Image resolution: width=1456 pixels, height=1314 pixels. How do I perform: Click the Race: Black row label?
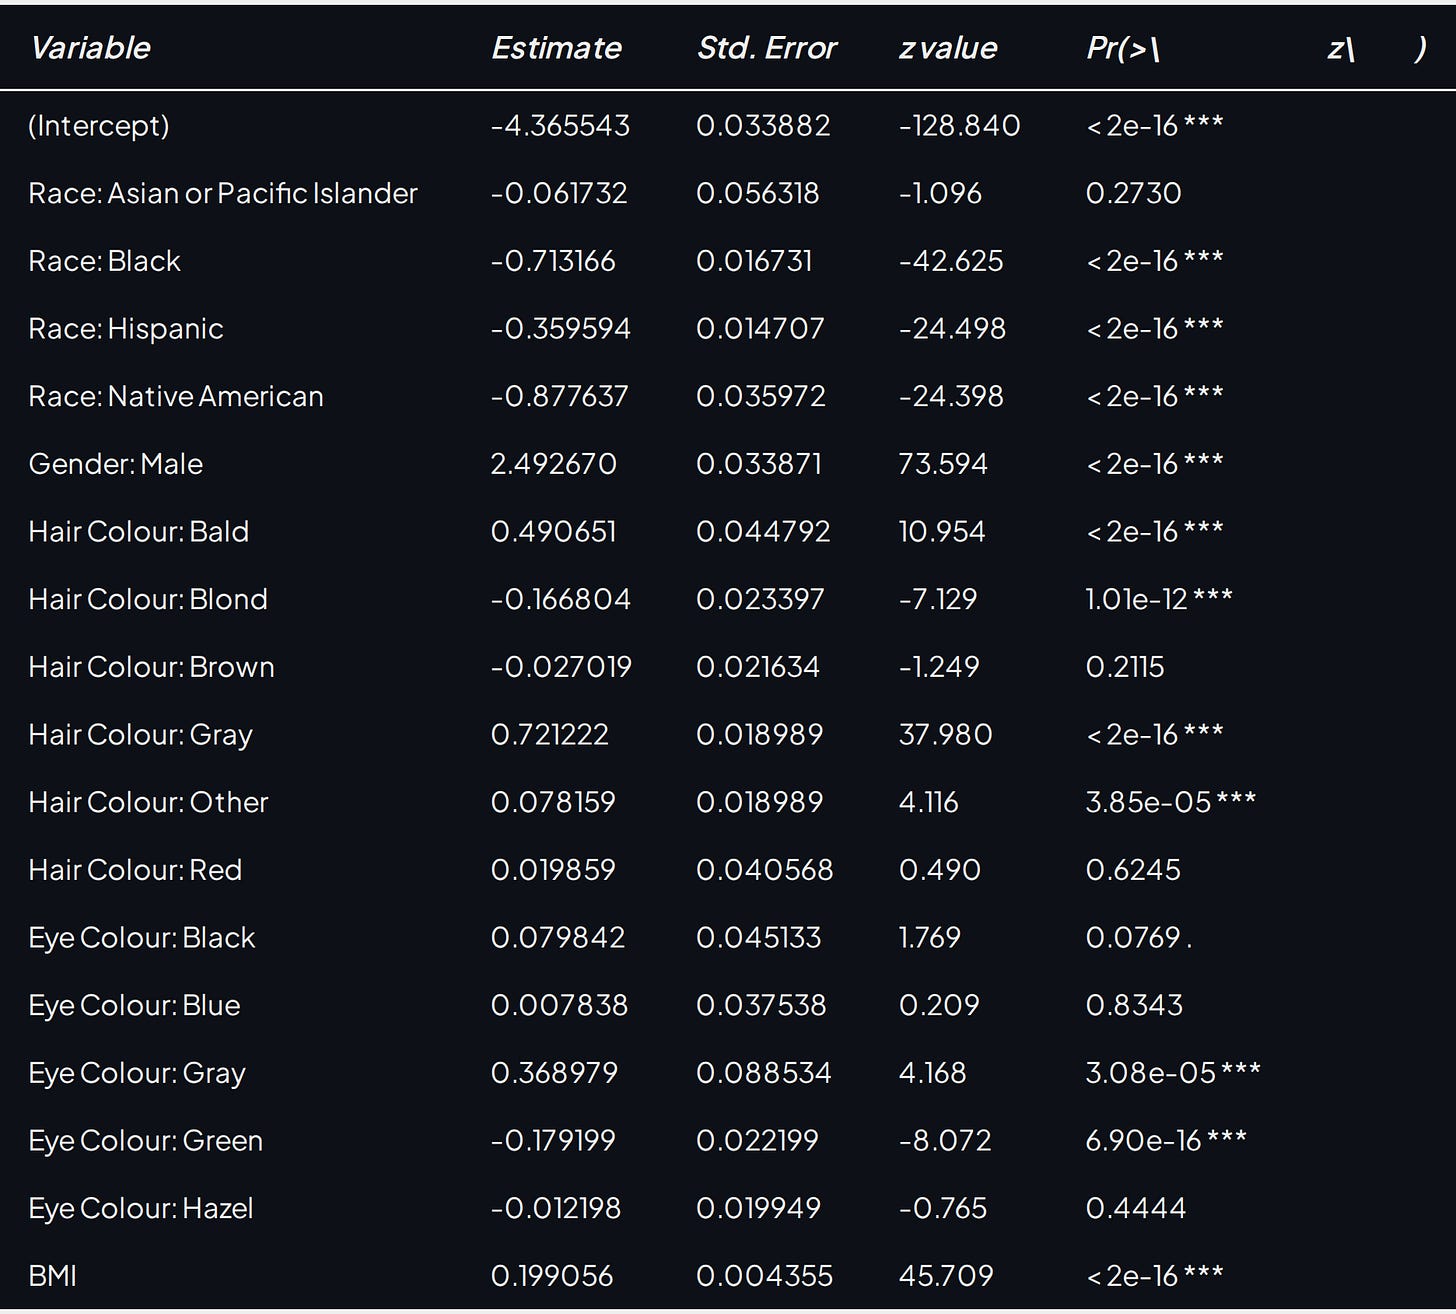point(105,261)
